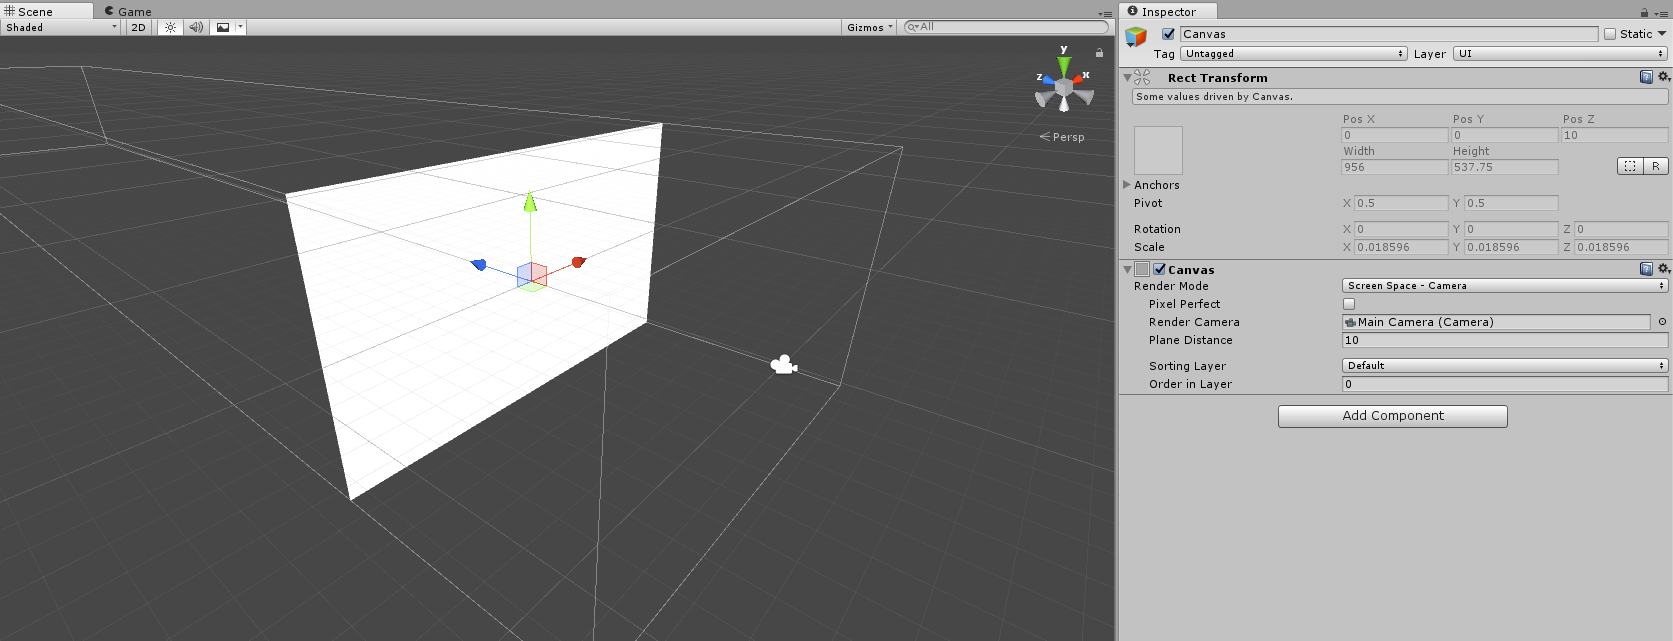Toggle the scene gizmo rotation lock
Viewport: 1673px width, 641px height.
[1099, 52]
